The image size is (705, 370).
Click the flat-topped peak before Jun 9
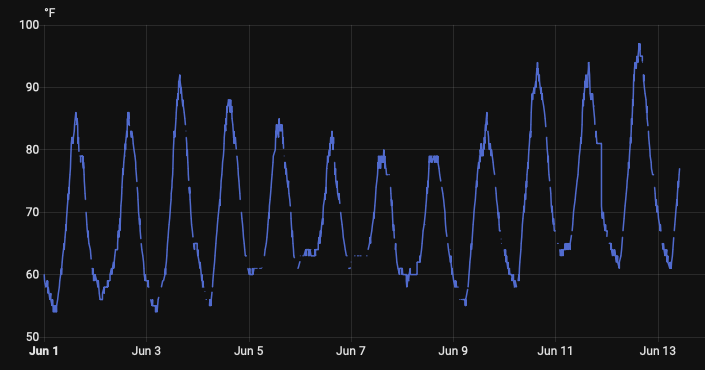[433, 158]
